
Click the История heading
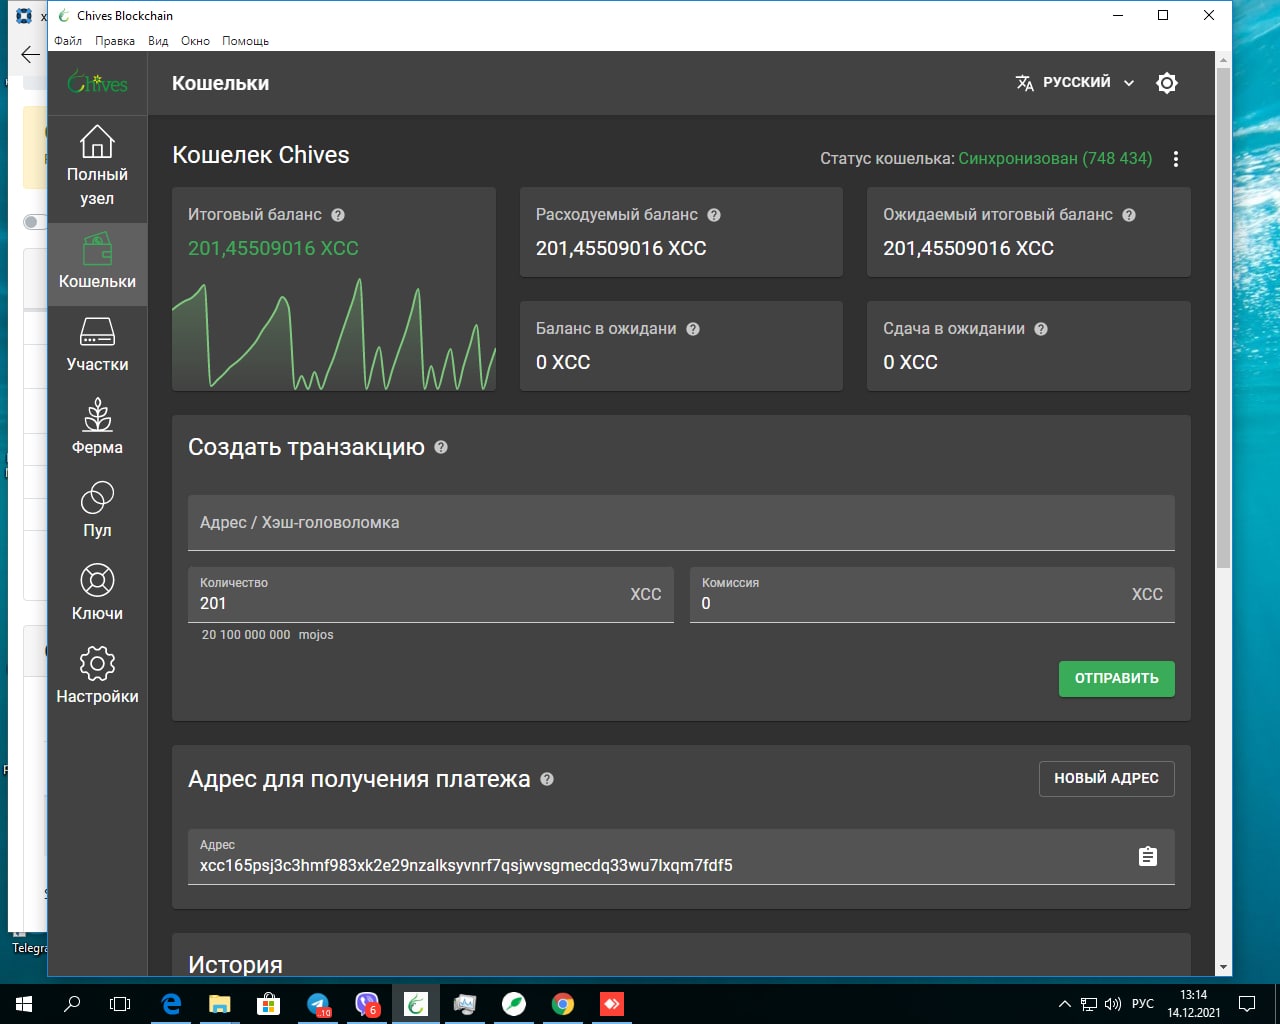point(235,964)
